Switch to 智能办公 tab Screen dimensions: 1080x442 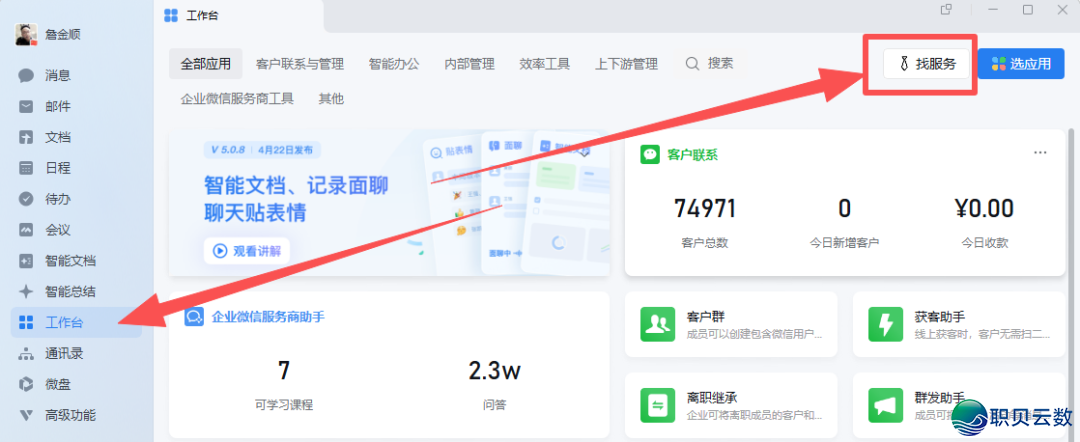pyautogui.click(x=393, y=64)
